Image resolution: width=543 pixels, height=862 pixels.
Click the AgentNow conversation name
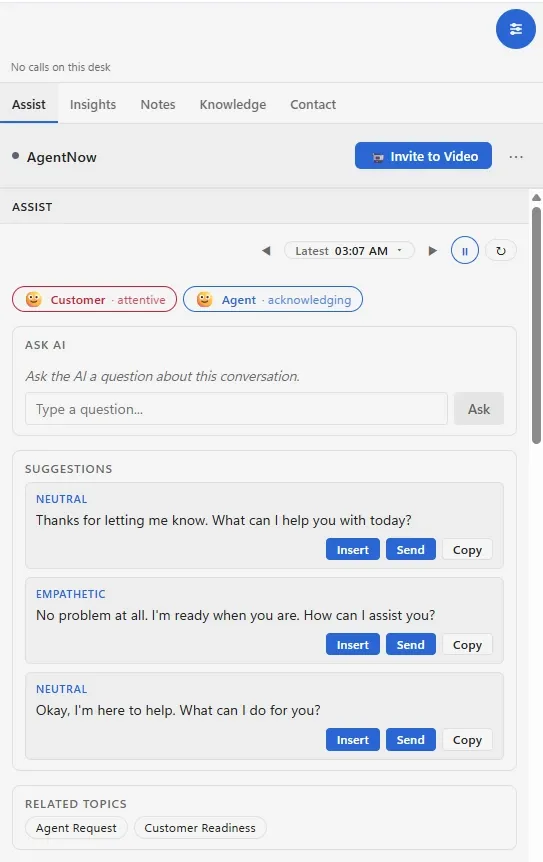62,157
